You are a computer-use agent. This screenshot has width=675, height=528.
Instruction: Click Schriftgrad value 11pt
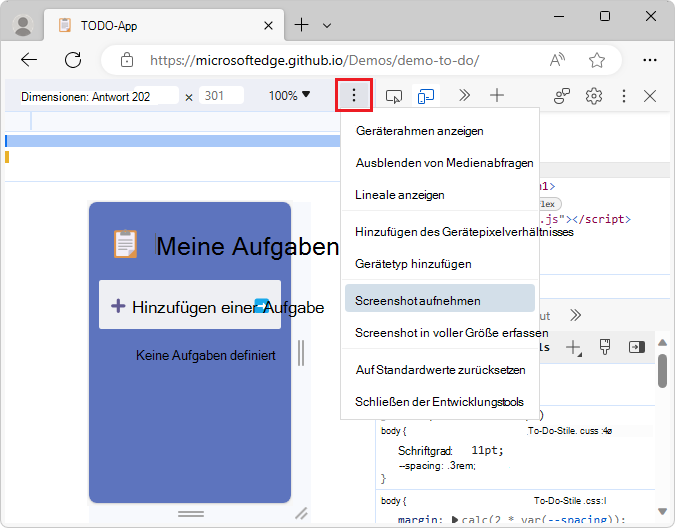487,450
